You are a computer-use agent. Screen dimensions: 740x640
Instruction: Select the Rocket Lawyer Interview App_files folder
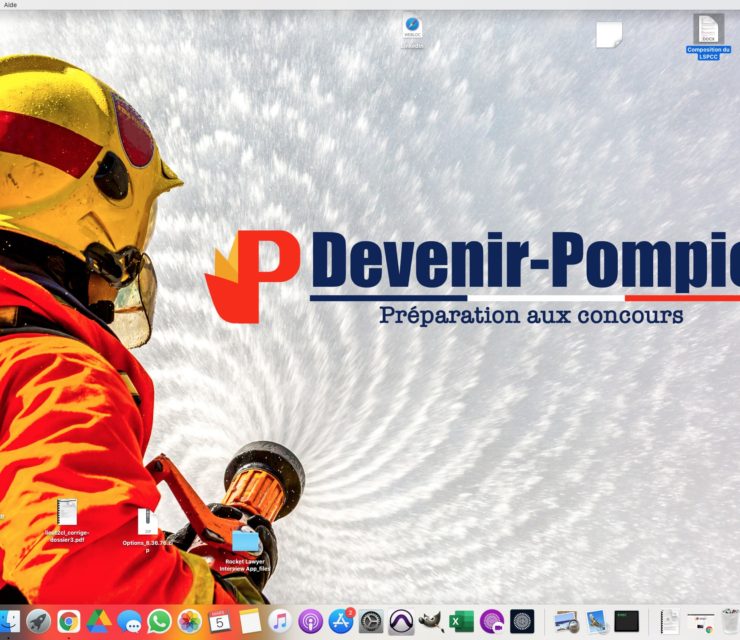[x=245, y=541]
